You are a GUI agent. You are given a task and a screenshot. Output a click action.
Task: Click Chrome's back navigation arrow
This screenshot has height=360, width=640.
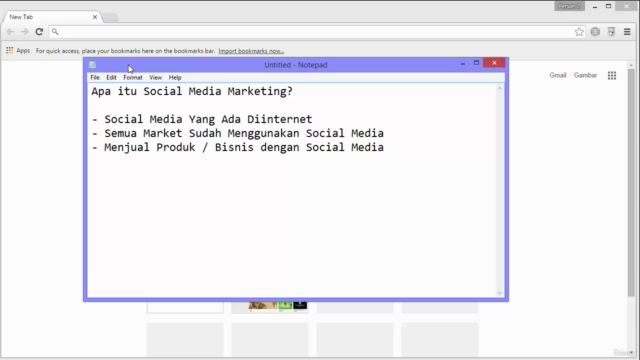tap(10, 32)
